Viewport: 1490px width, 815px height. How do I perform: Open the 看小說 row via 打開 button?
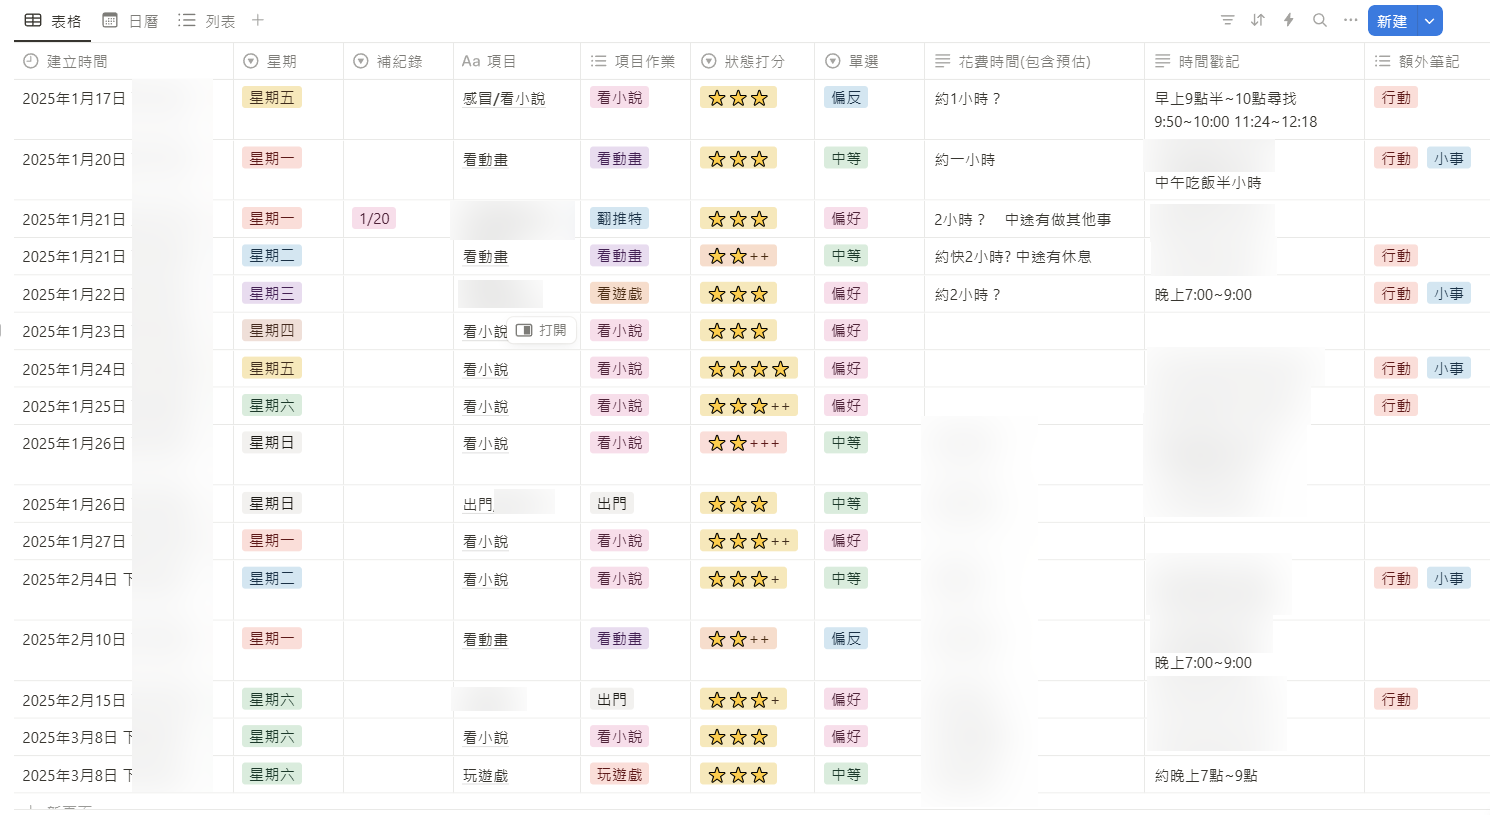click(542, 330)
